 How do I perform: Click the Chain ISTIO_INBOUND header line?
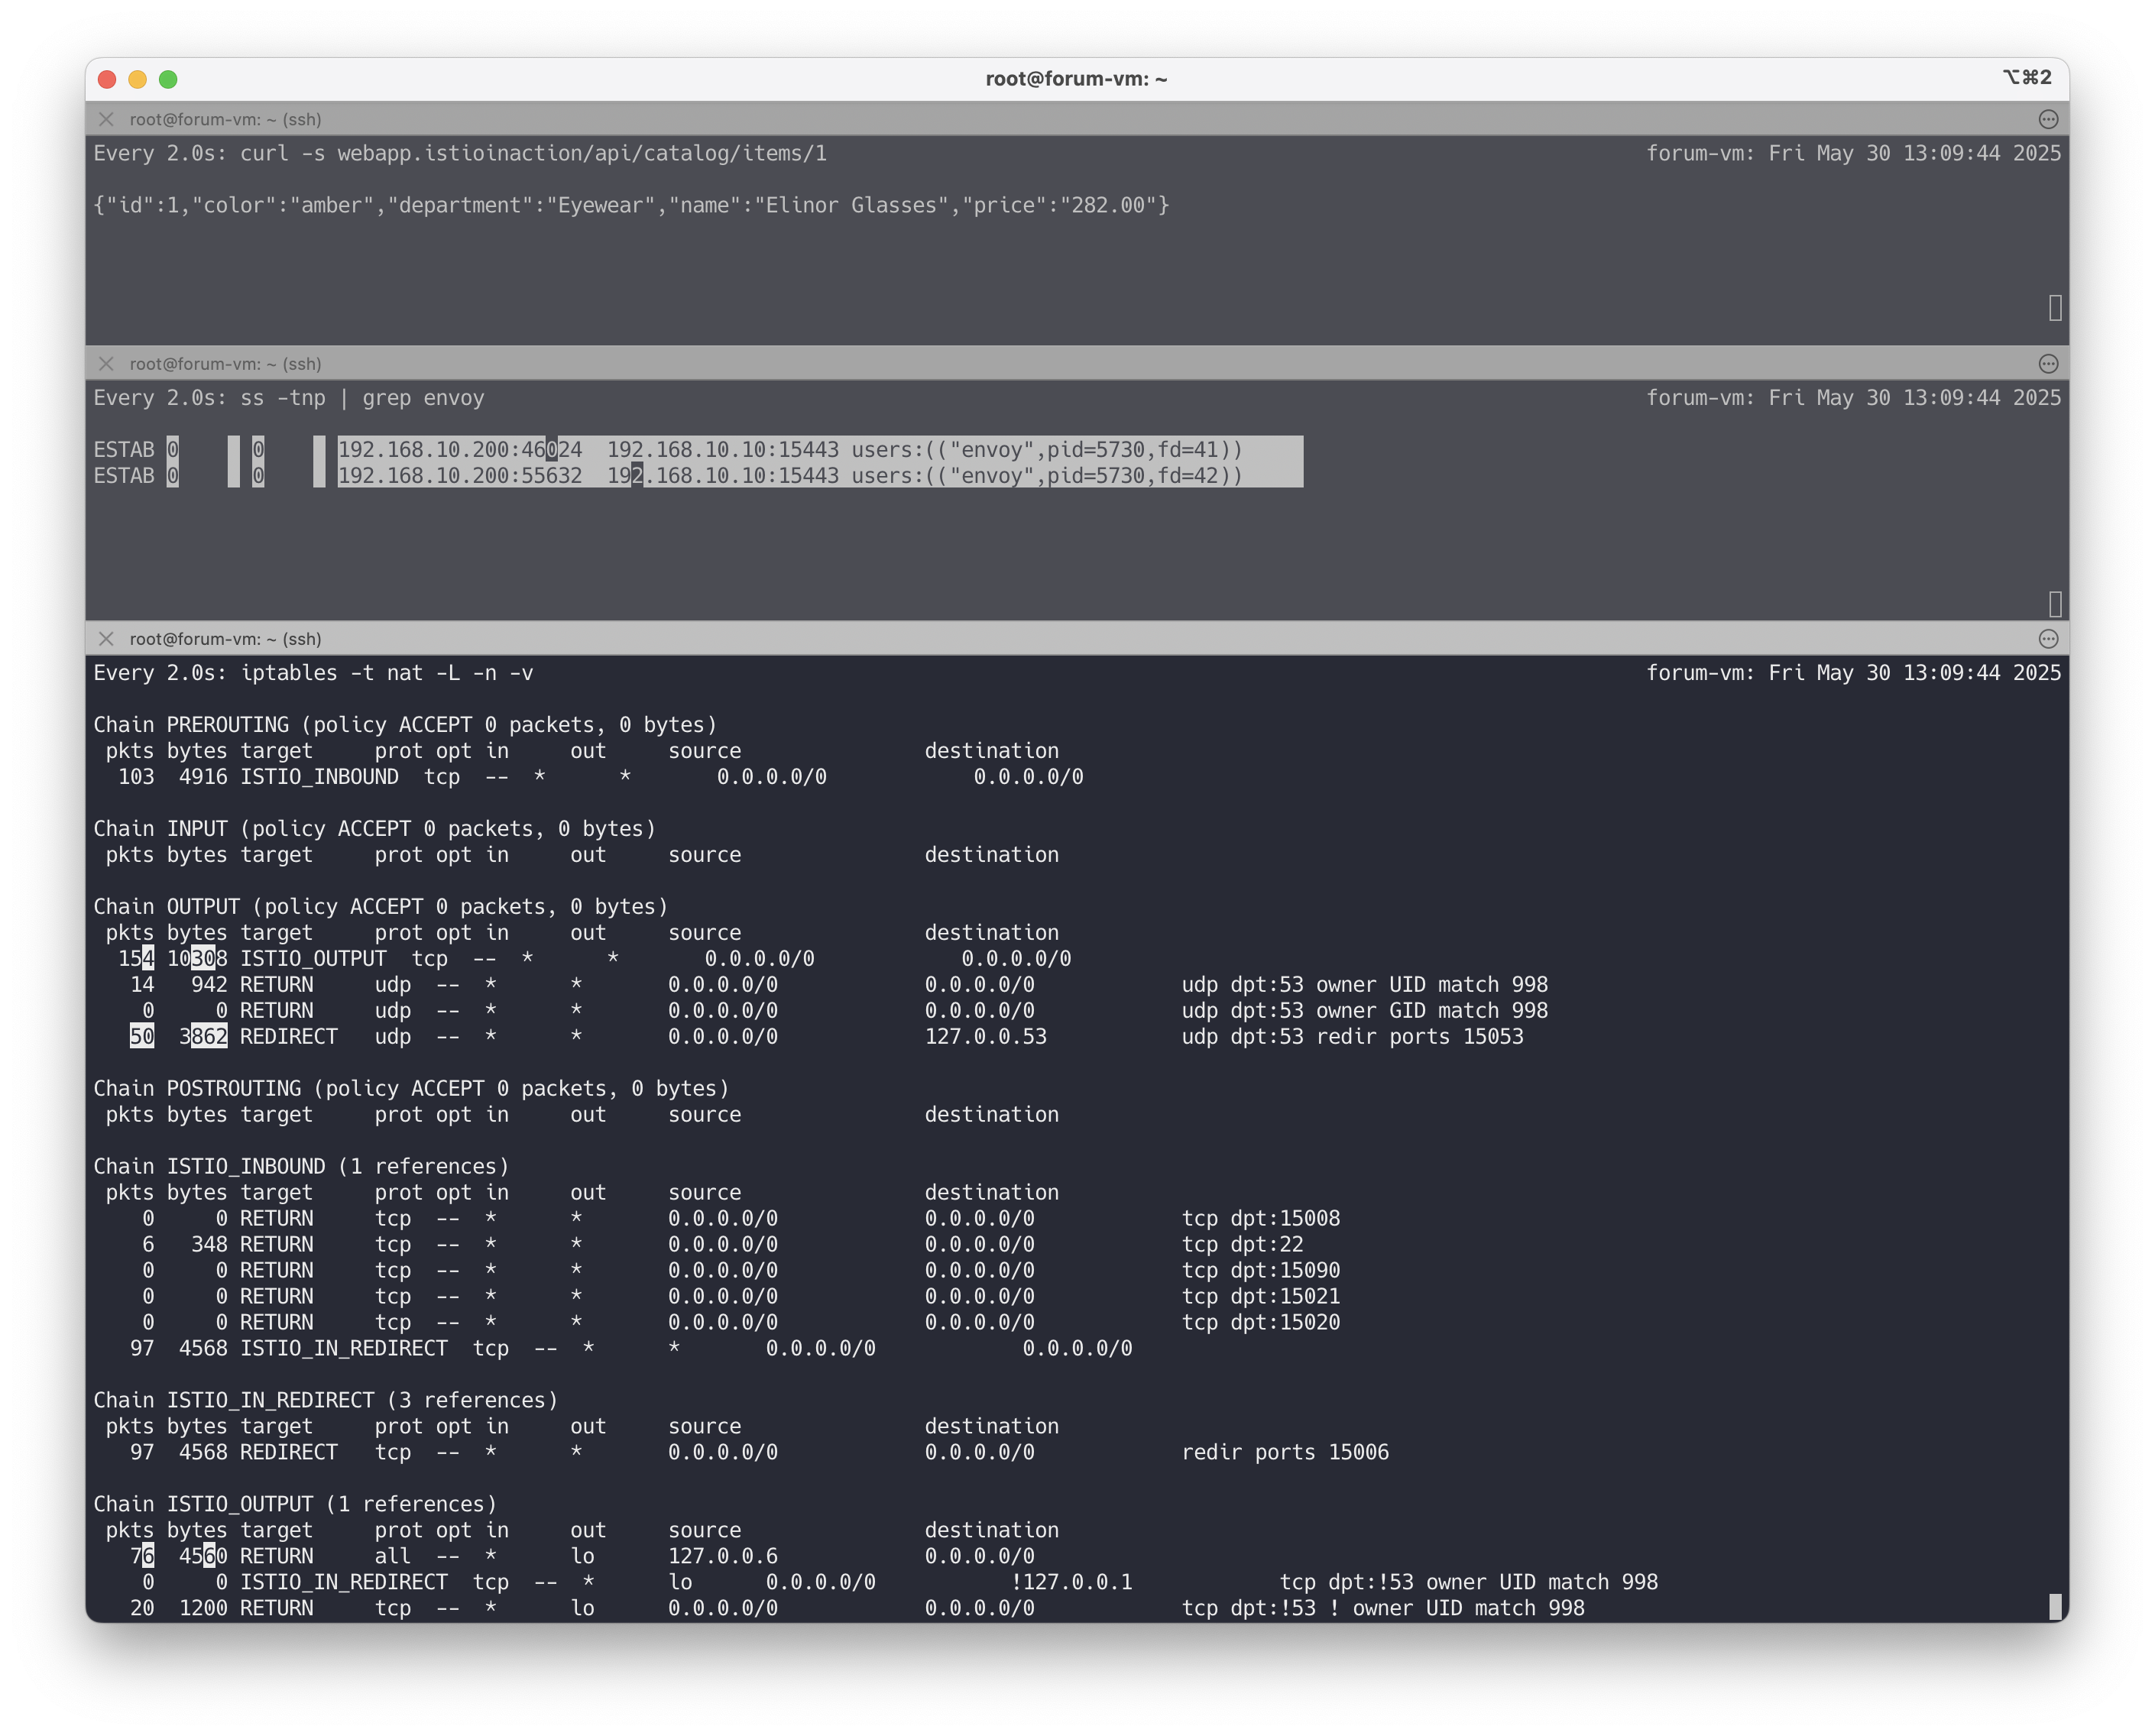click(301, 1167)
